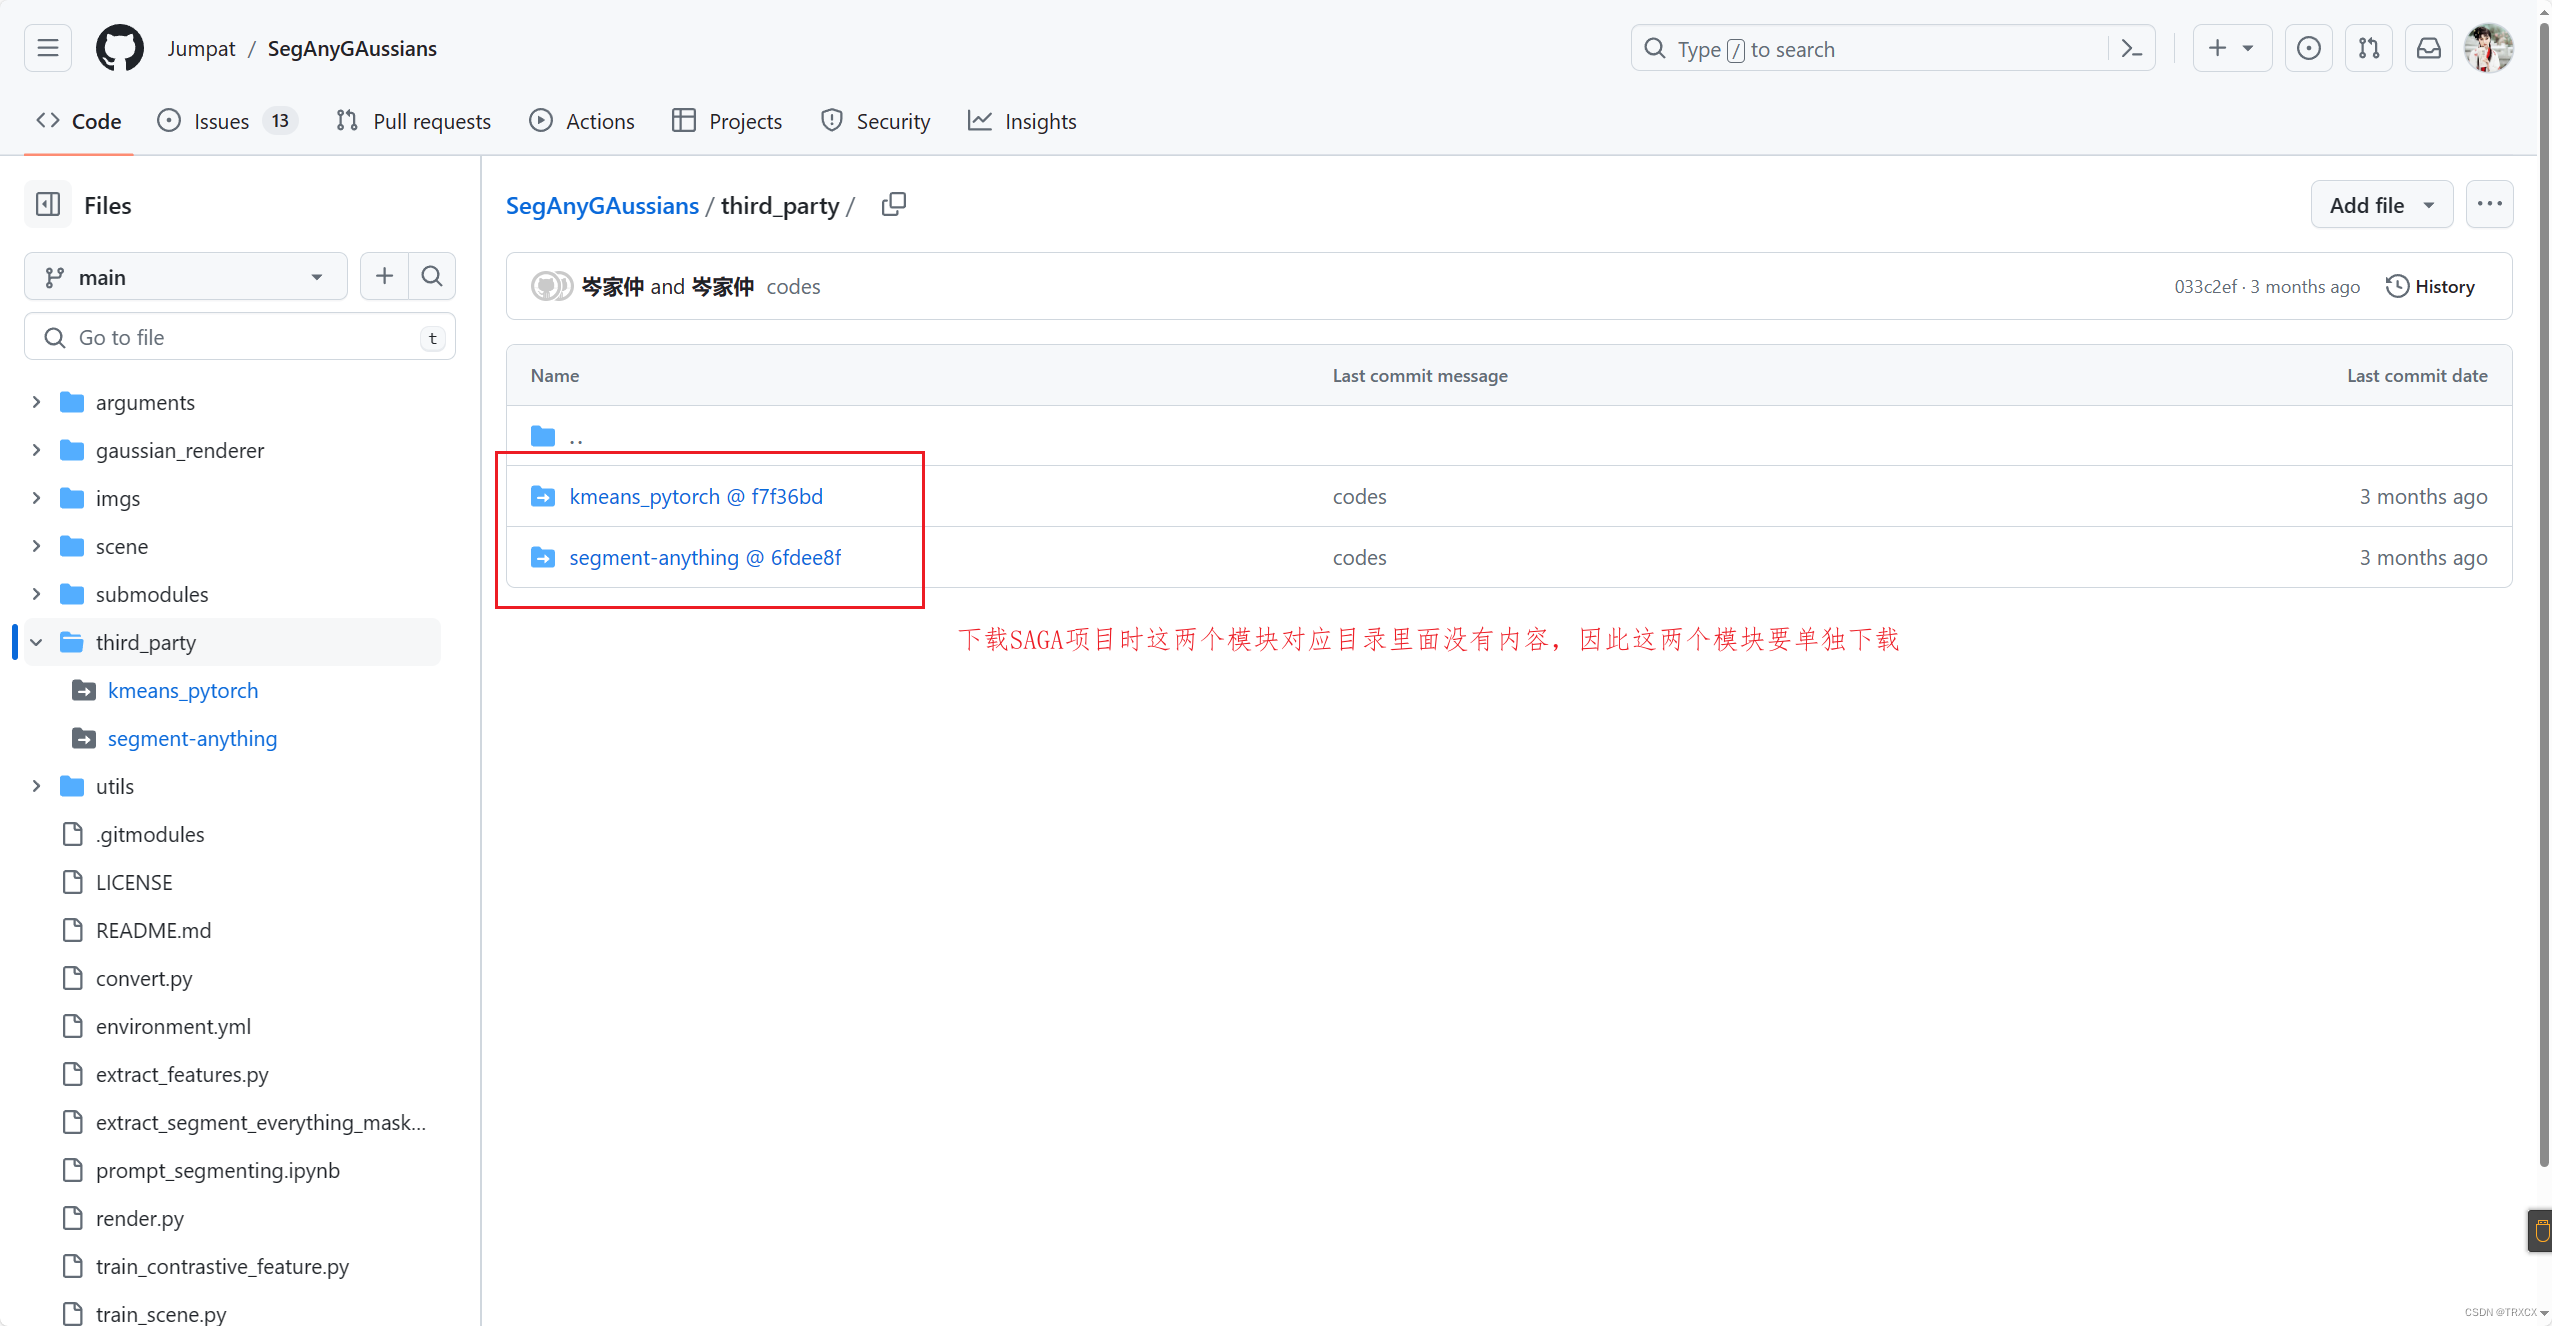The width and height of the screenshot is (2552, 1326).
Task: Open the command palette icon
Action: click(x=2131, y=48)
